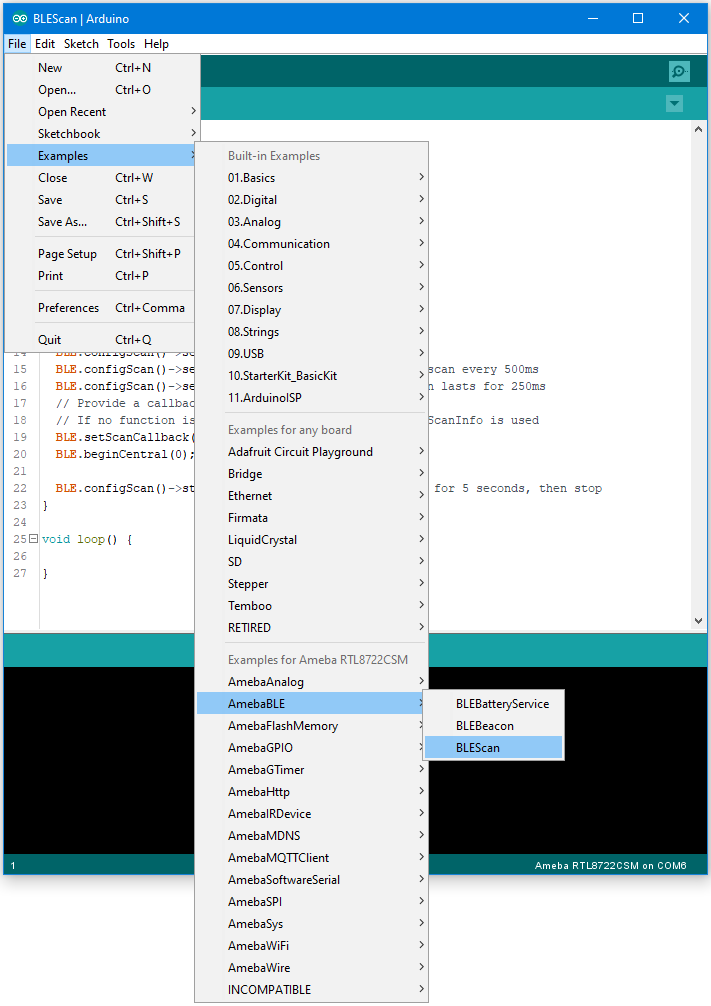Open the Edit menu
The image size is (711, 1006).
(45, 44)
